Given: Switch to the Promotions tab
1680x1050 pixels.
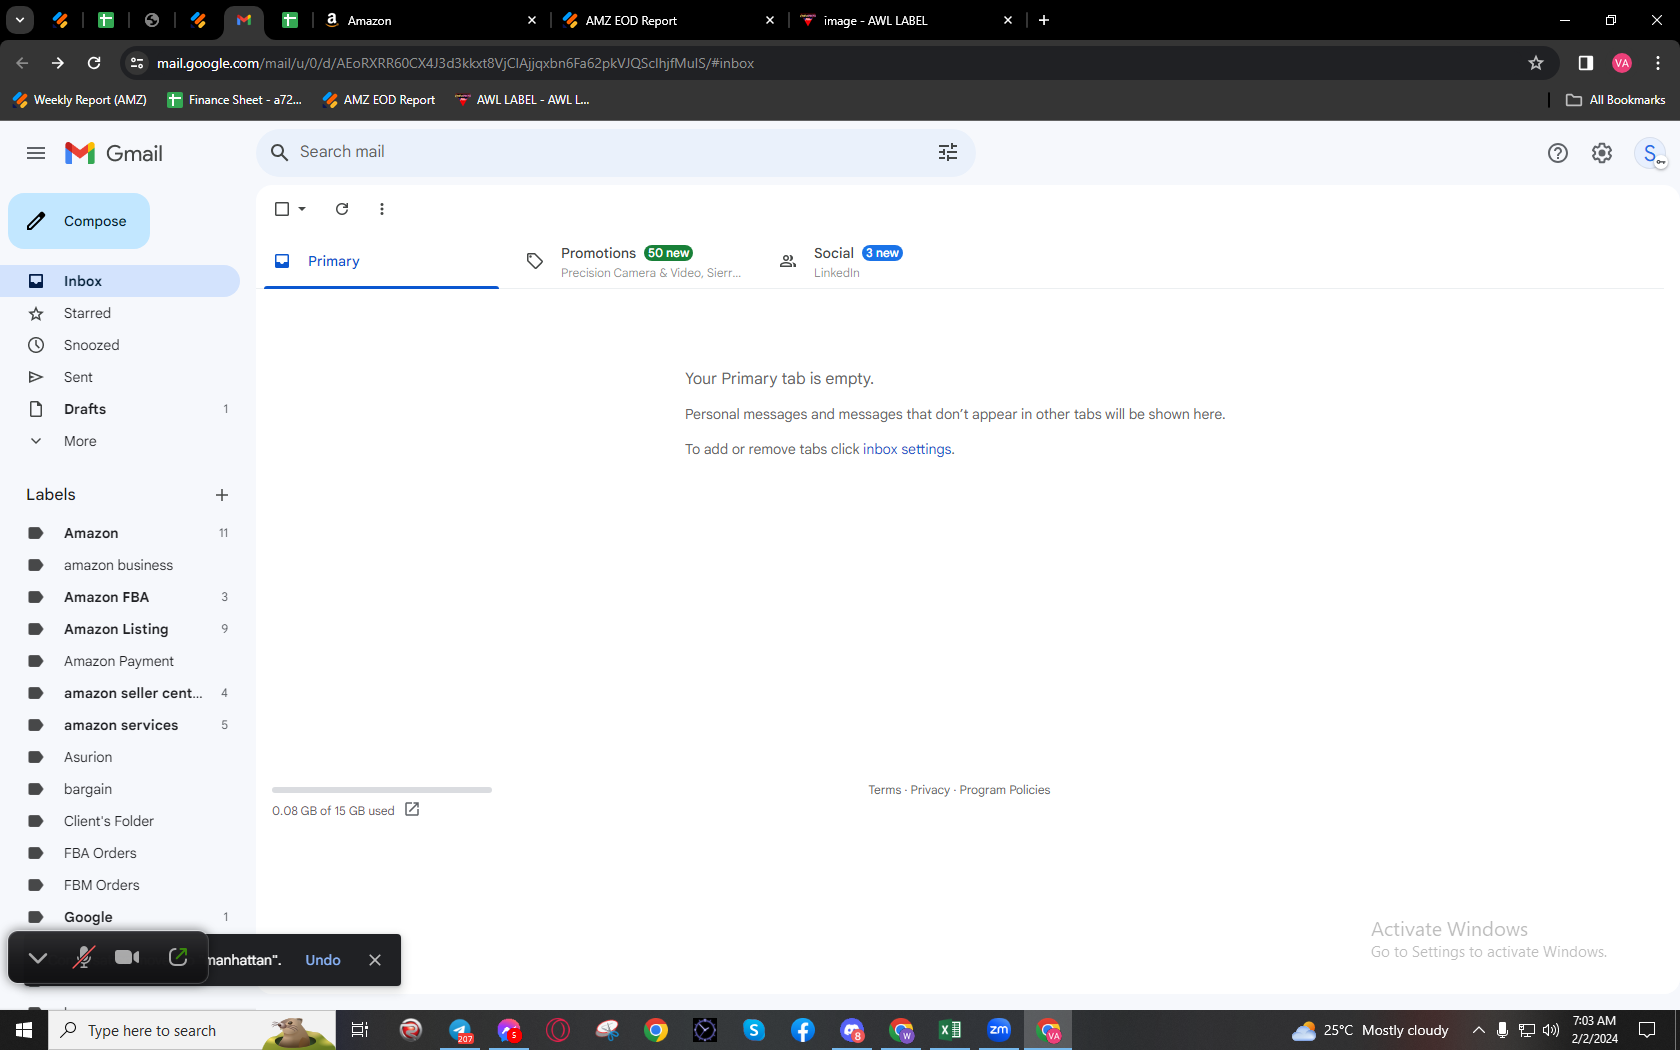Looking at the screenshot, I should [634, 262].
